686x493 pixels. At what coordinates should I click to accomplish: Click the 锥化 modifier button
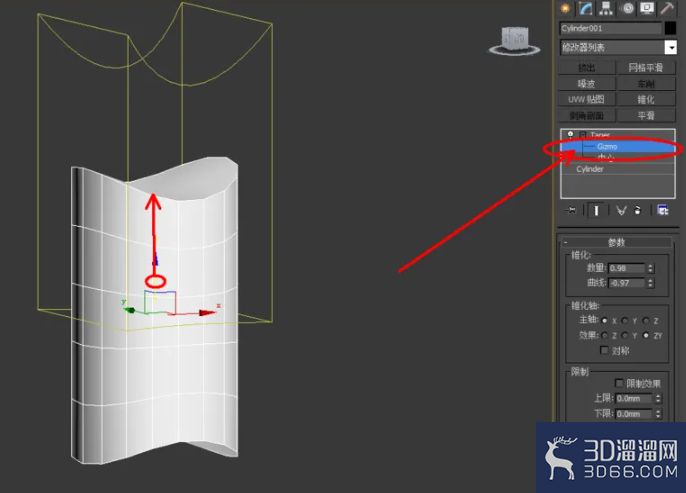646,99
